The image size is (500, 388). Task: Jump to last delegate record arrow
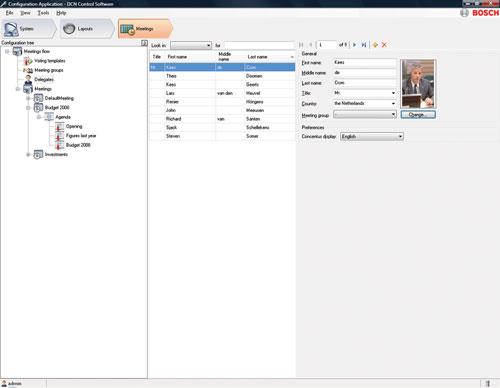pos(364,45)
